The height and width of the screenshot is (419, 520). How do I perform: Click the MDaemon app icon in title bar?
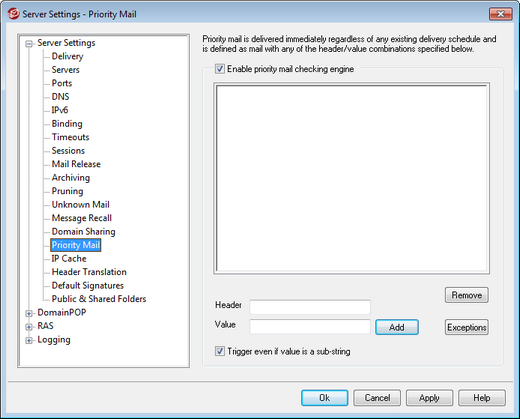(x=14, y=14)
